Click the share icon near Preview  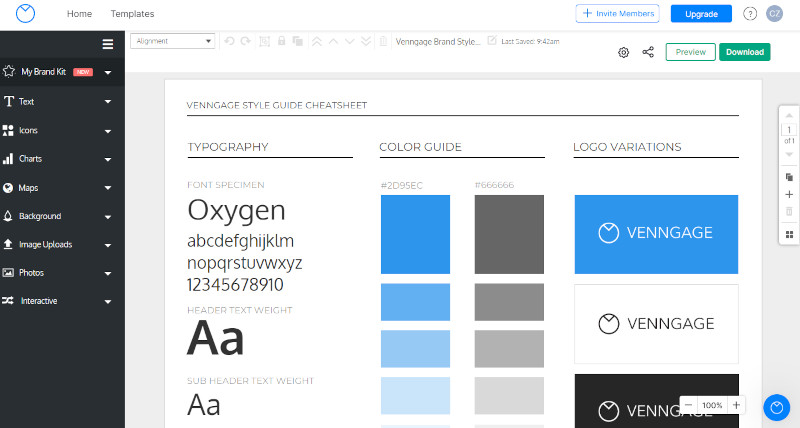pyautogui.click(x=648, y=52)
